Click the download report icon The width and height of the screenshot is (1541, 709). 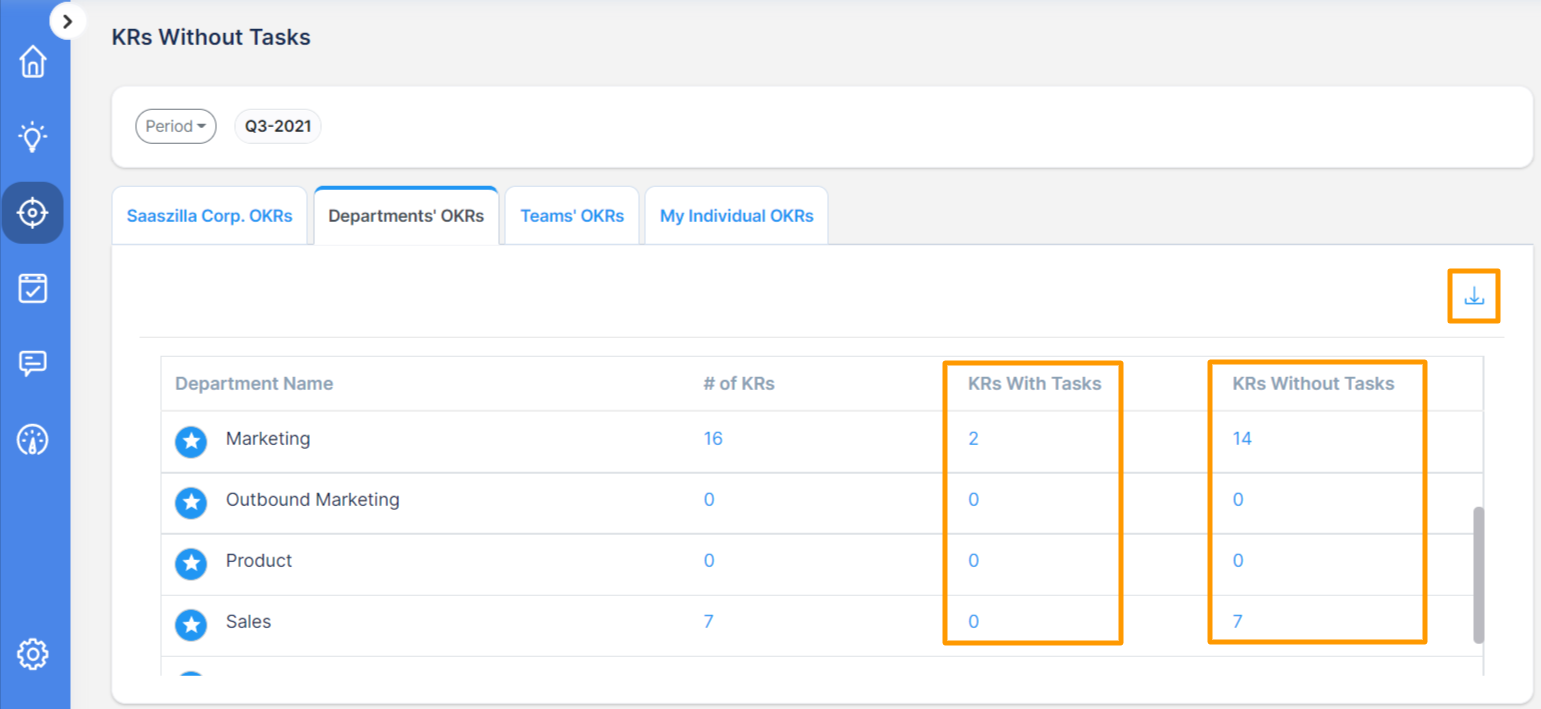click(1473, 295)
